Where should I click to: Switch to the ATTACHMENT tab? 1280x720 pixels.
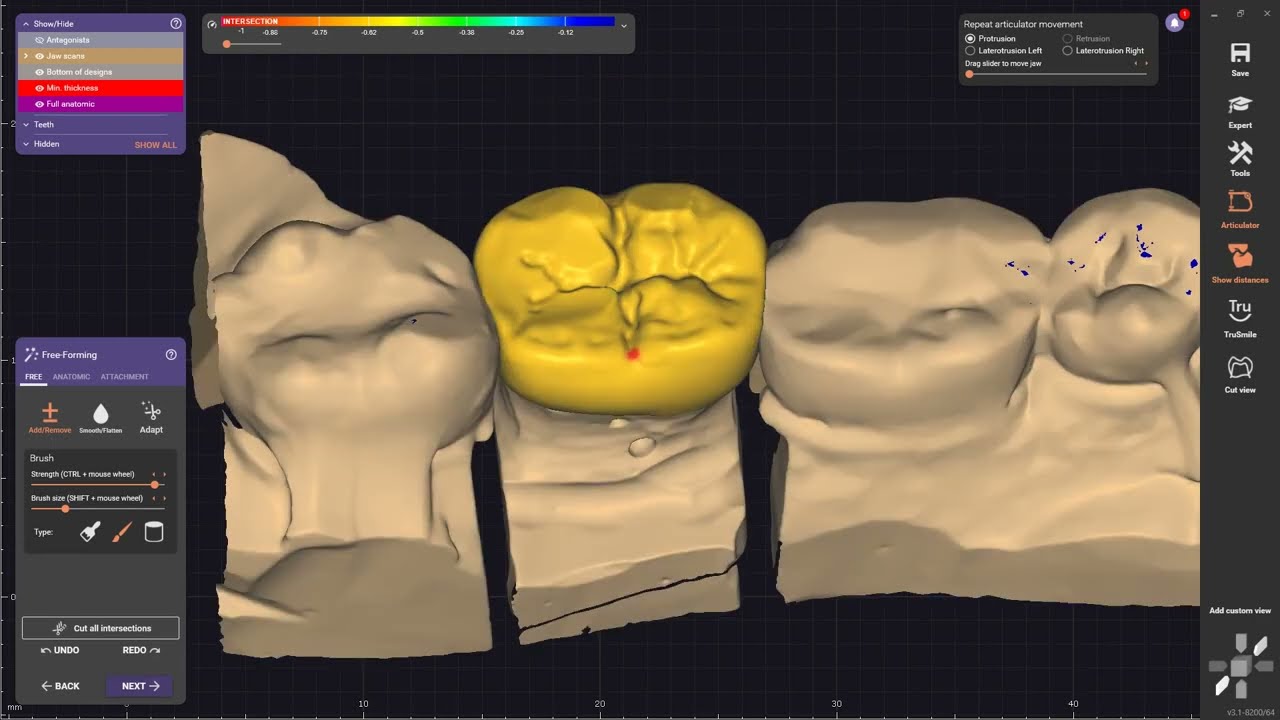(124, 377)
